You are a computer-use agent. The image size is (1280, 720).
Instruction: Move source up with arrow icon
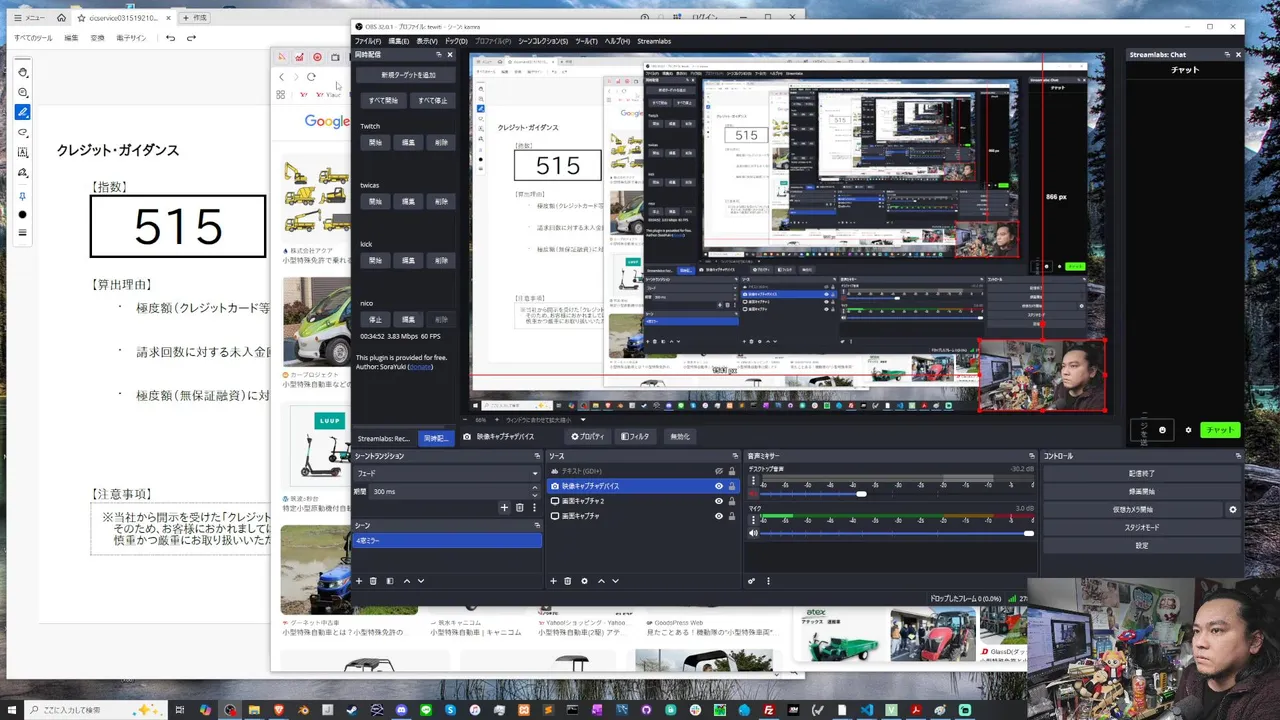point(601,581)
